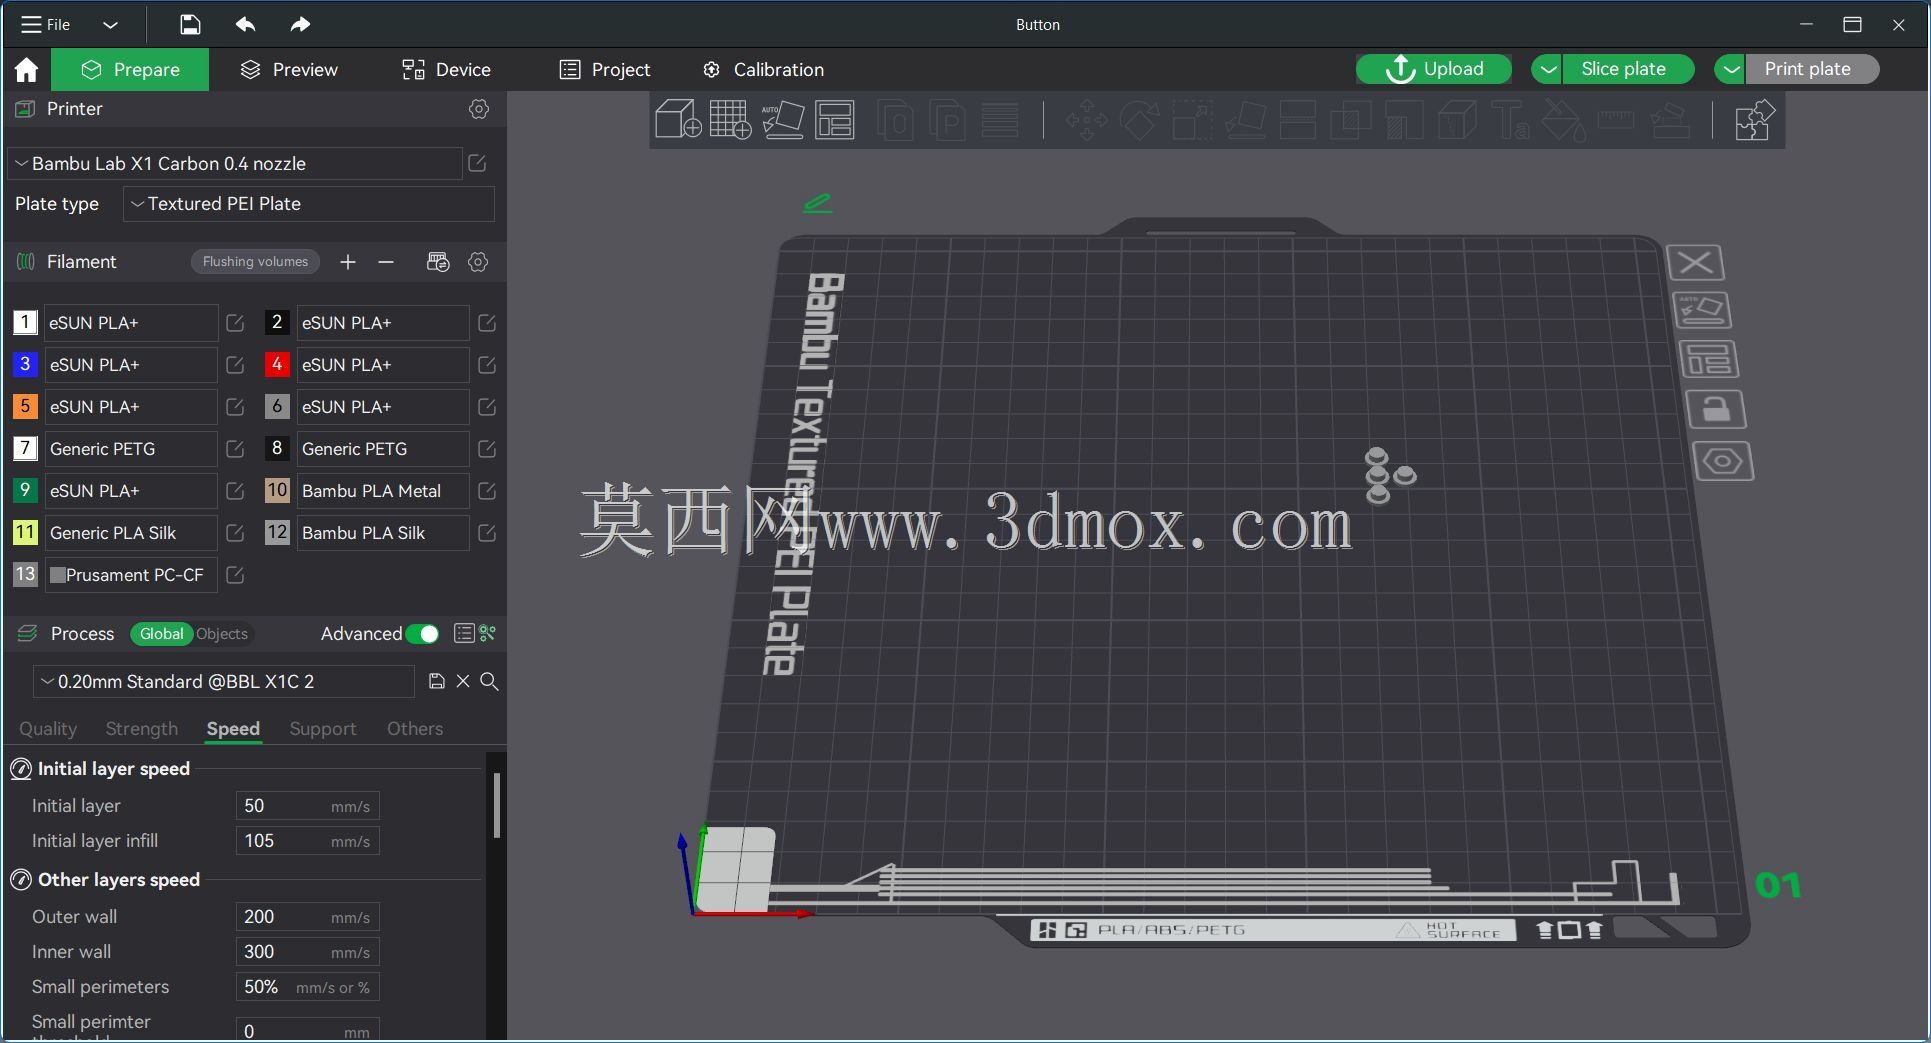
Task: Open plate settings eye icon
Action: pos(1722,461)
